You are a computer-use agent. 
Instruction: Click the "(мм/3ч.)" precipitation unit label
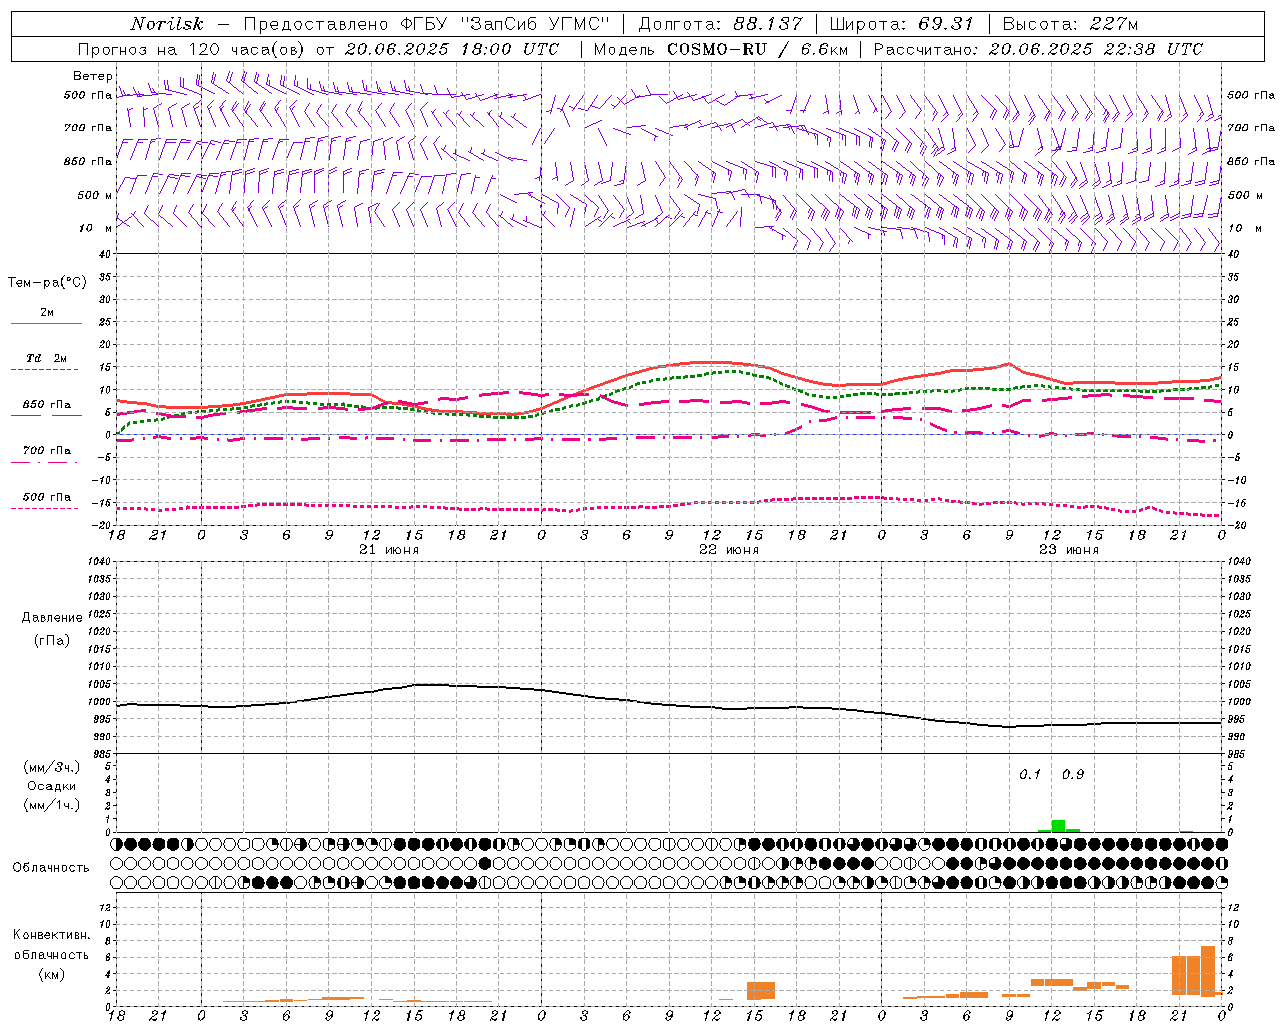click(x=52, y=767)
